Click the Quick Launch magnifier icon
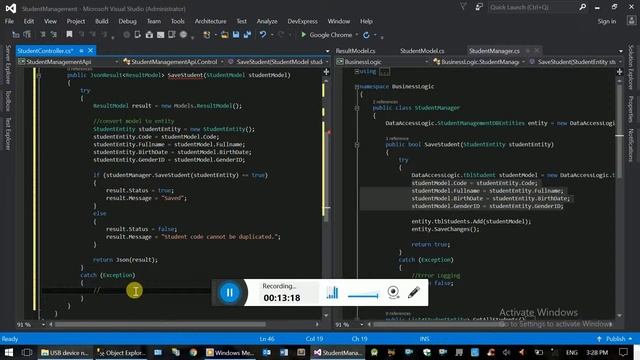The height and width of the screenshot is (360, 640). point(582,7)
